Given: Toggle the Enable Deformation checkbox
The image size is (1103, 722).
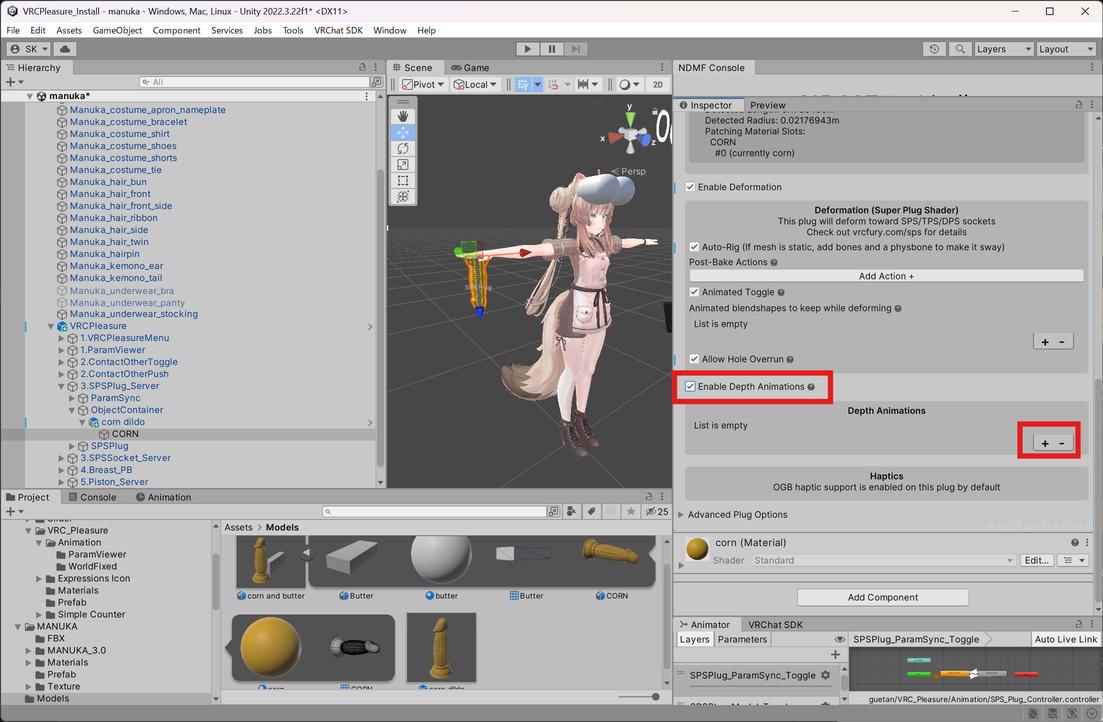Looking at the screenshot, I should (x=690, y=187).
